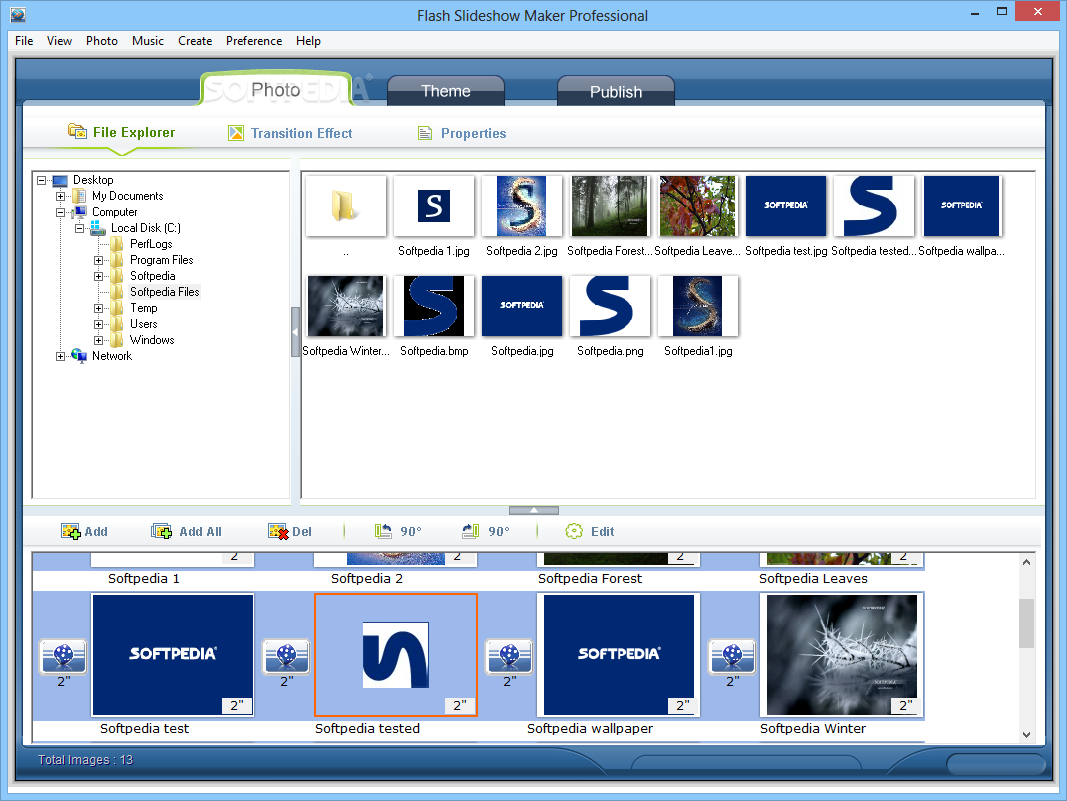Select the Softpedia.png thumbnail
The image size is (1067, 801).
click(610, 306)
